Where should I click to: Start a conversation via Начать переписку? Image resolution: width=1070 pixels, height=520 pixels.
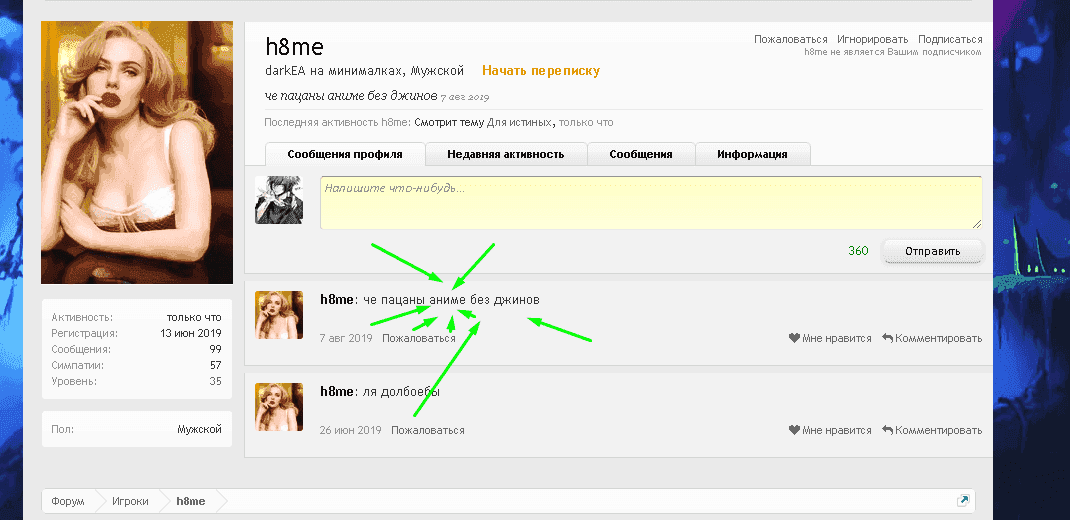(x=541, y=71)
